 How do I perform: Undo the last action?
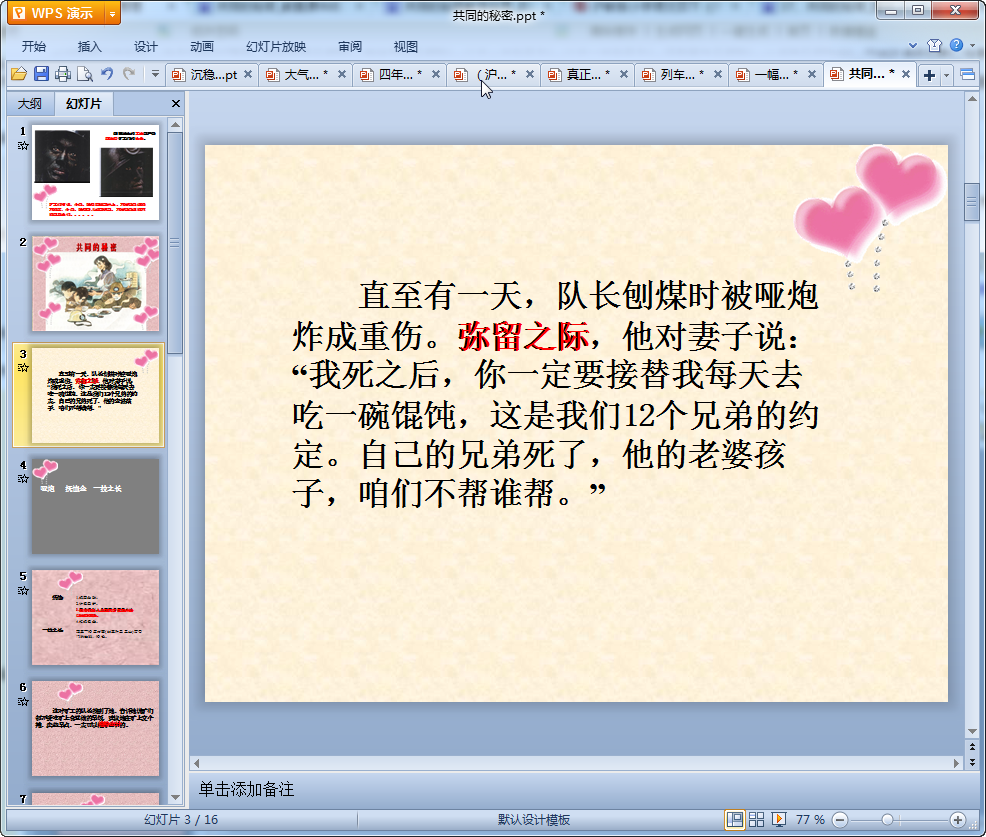tap(107, 74)
